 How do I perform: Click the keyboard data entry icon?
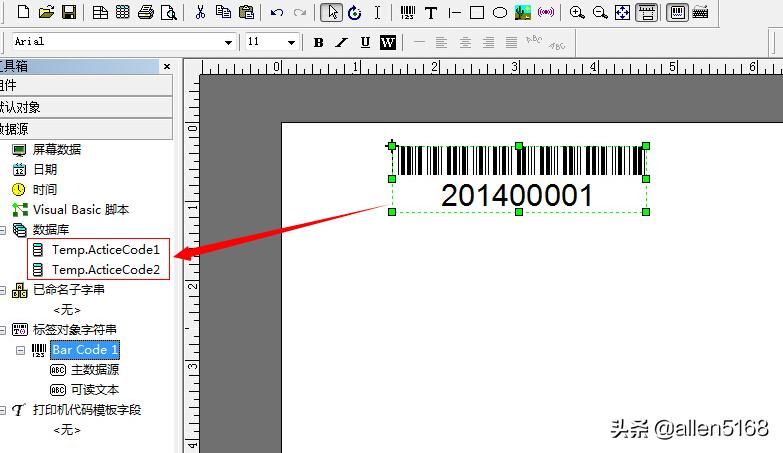point(701,12)
